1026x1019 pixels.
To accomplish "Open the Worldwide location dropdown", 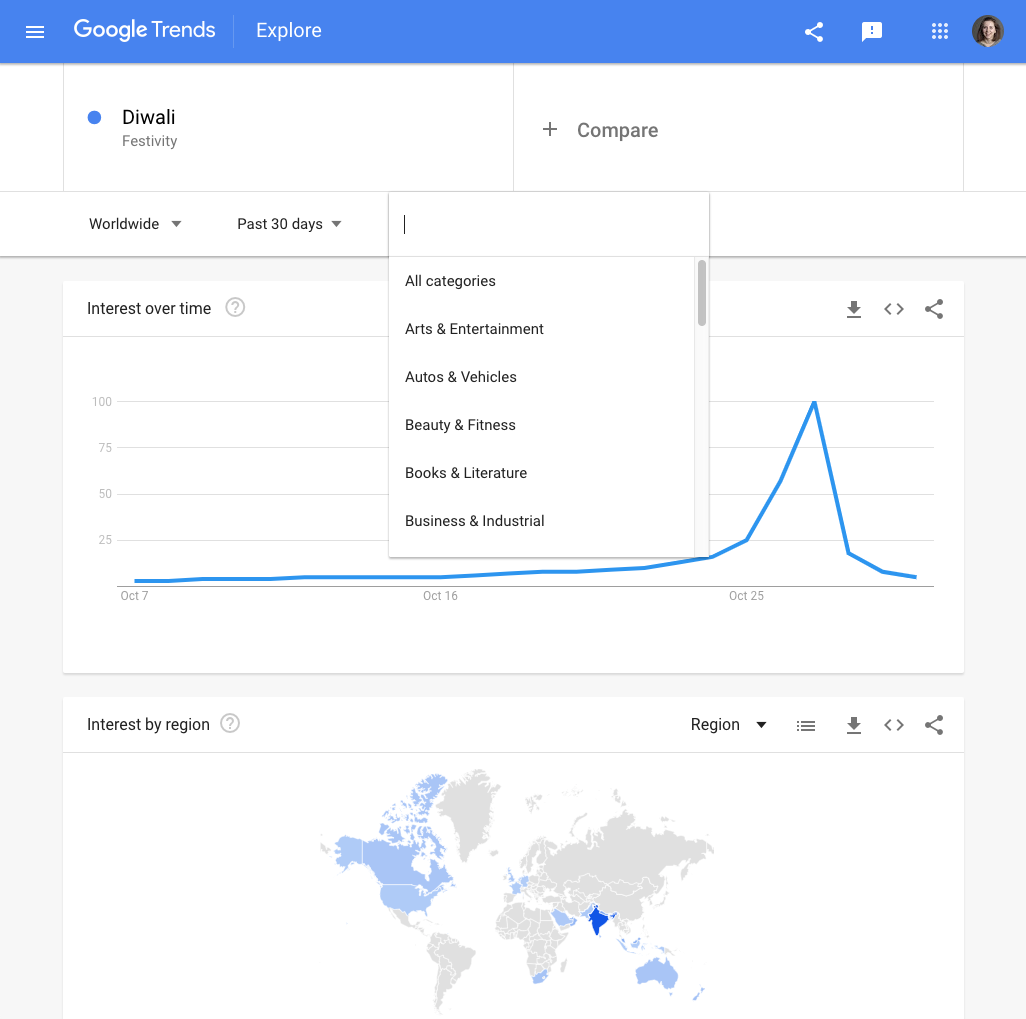I will coord(135,224).
